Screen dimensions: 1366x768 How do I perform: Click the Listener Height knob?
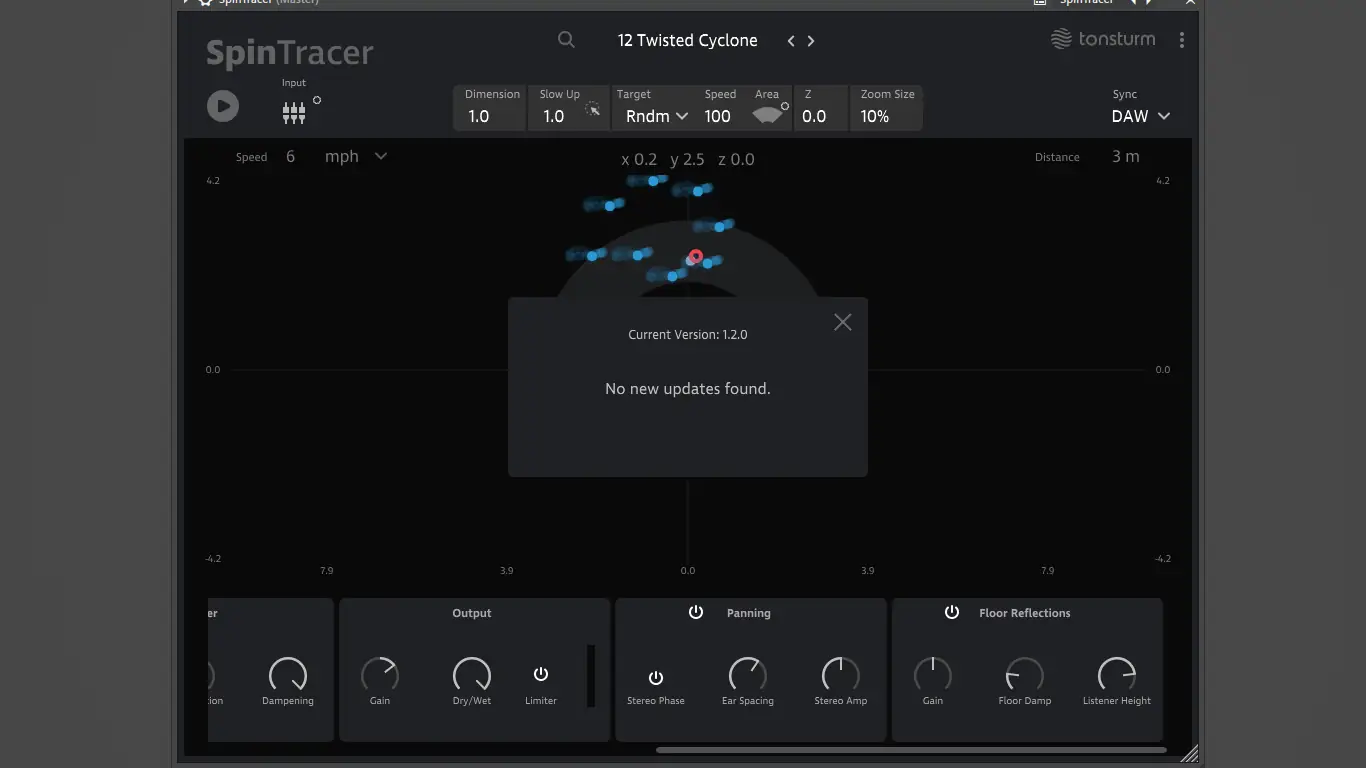[1117, 675]
